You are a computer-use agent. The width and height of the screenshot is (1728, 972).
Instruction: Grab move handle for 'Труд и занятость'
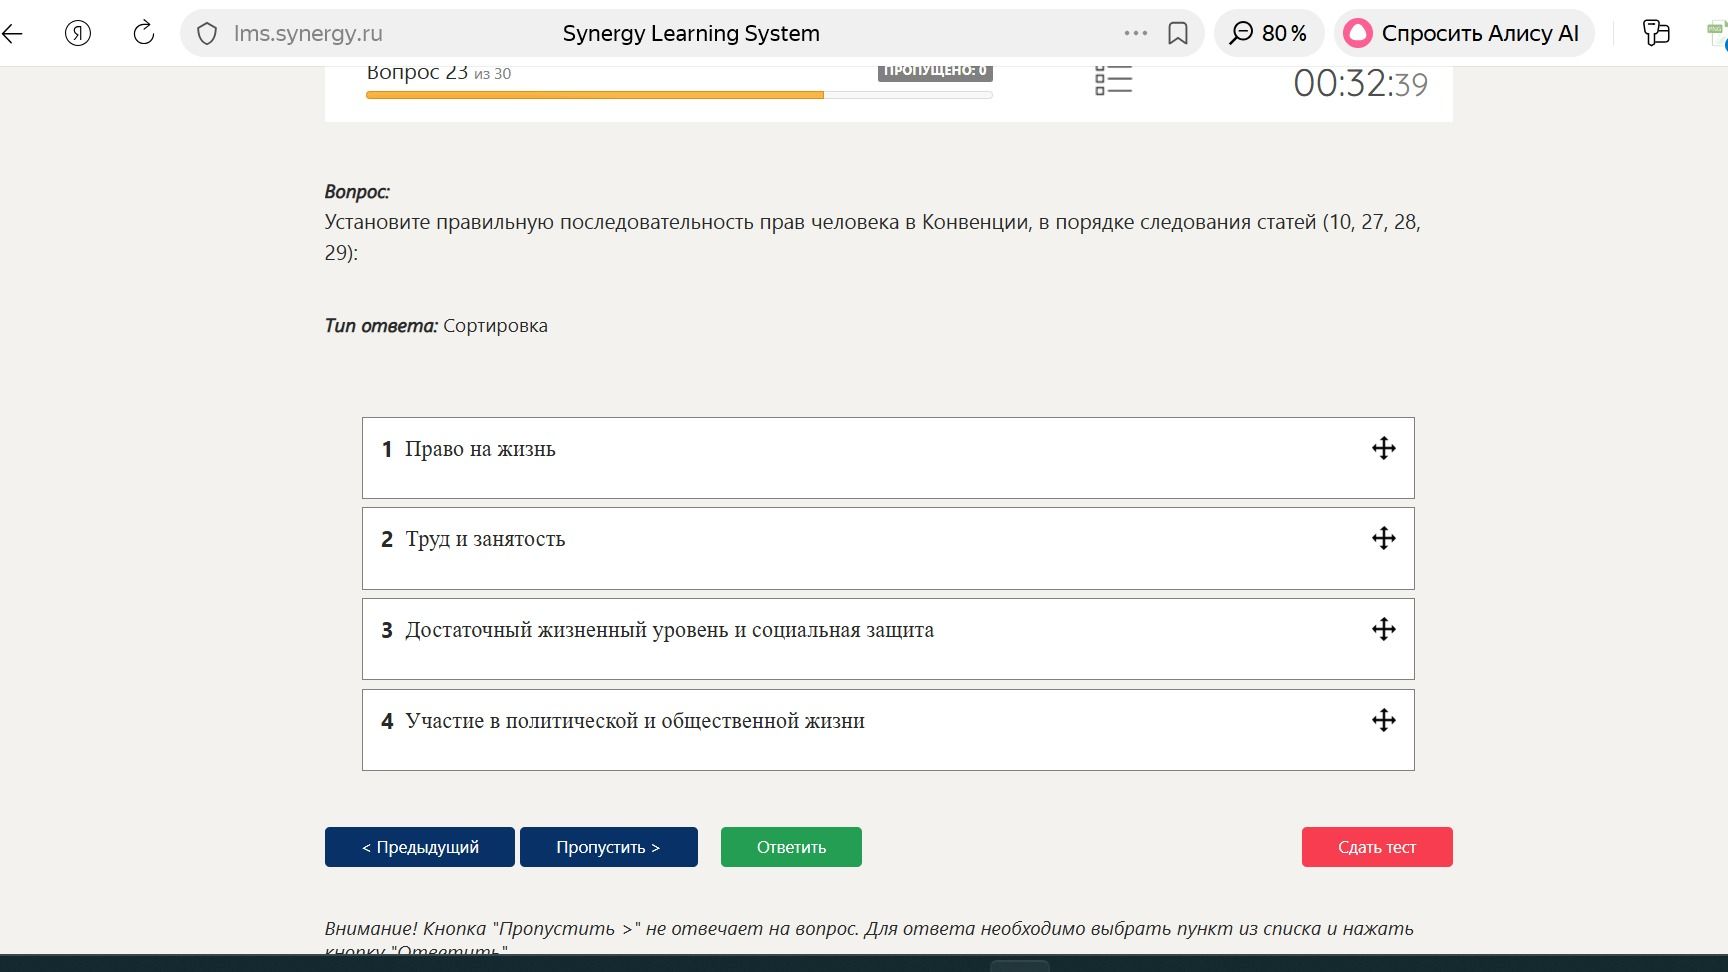[x=1384, y=538]
